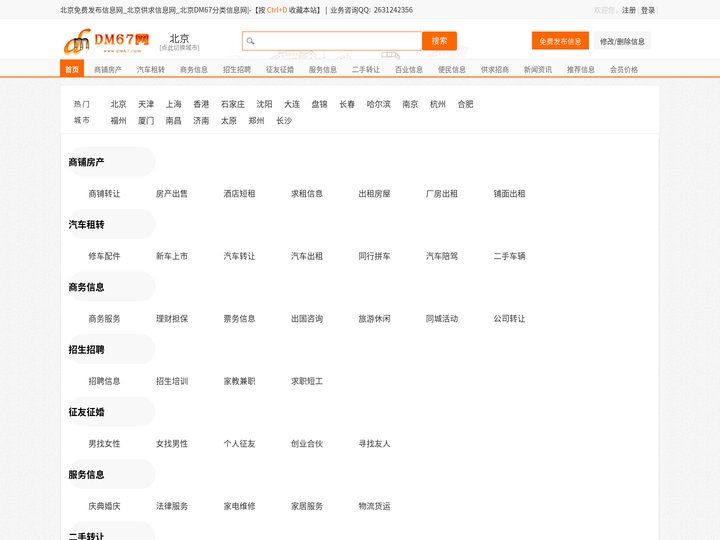Image resolution: width=720 pixels, height=540 pixels.
Task: Open the 招聘信息 subcategory
Action: coord(104,381)
